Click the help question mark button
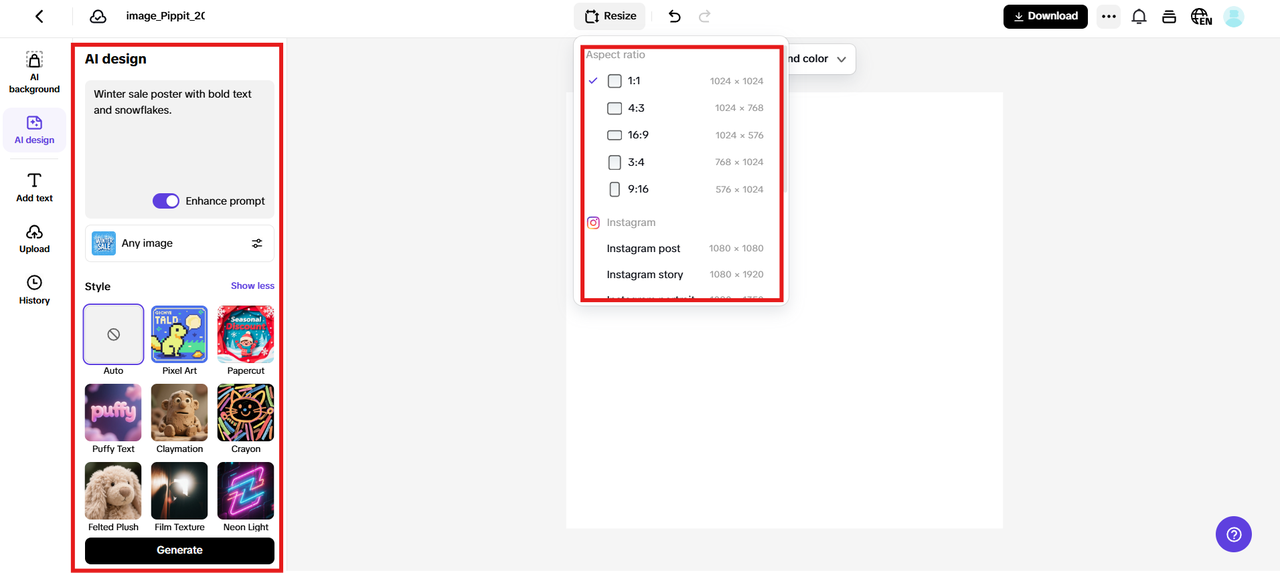The image size is (1280, 573). tap(1233, 534)
